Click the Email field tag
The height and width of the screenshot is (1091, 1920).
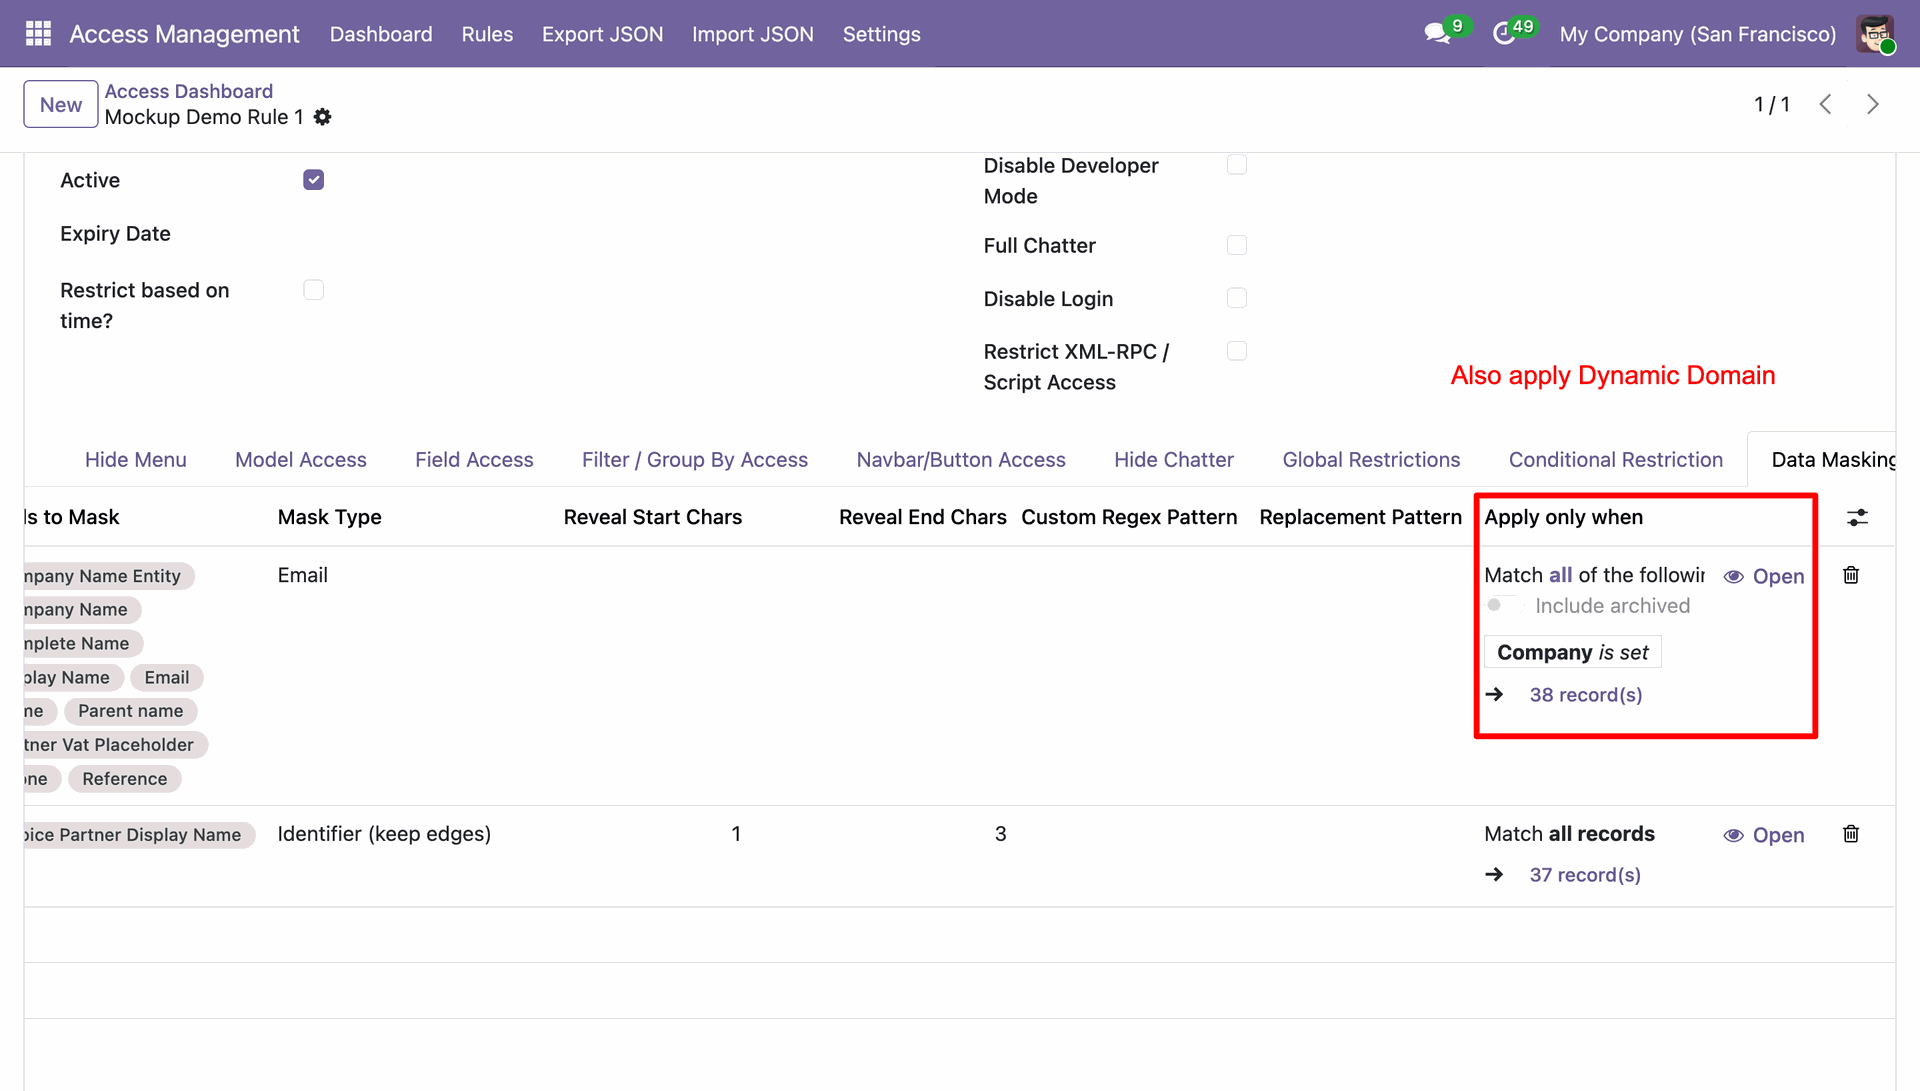[167, 677]
